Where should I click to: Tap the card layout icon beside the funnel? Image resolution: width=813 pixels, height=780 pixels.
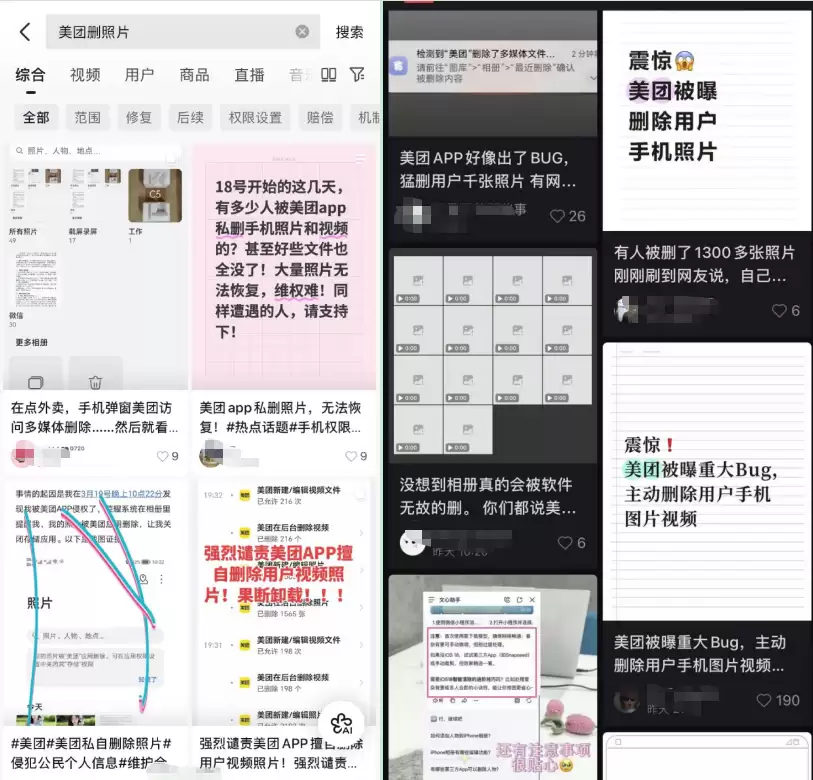tap(328, 74)
